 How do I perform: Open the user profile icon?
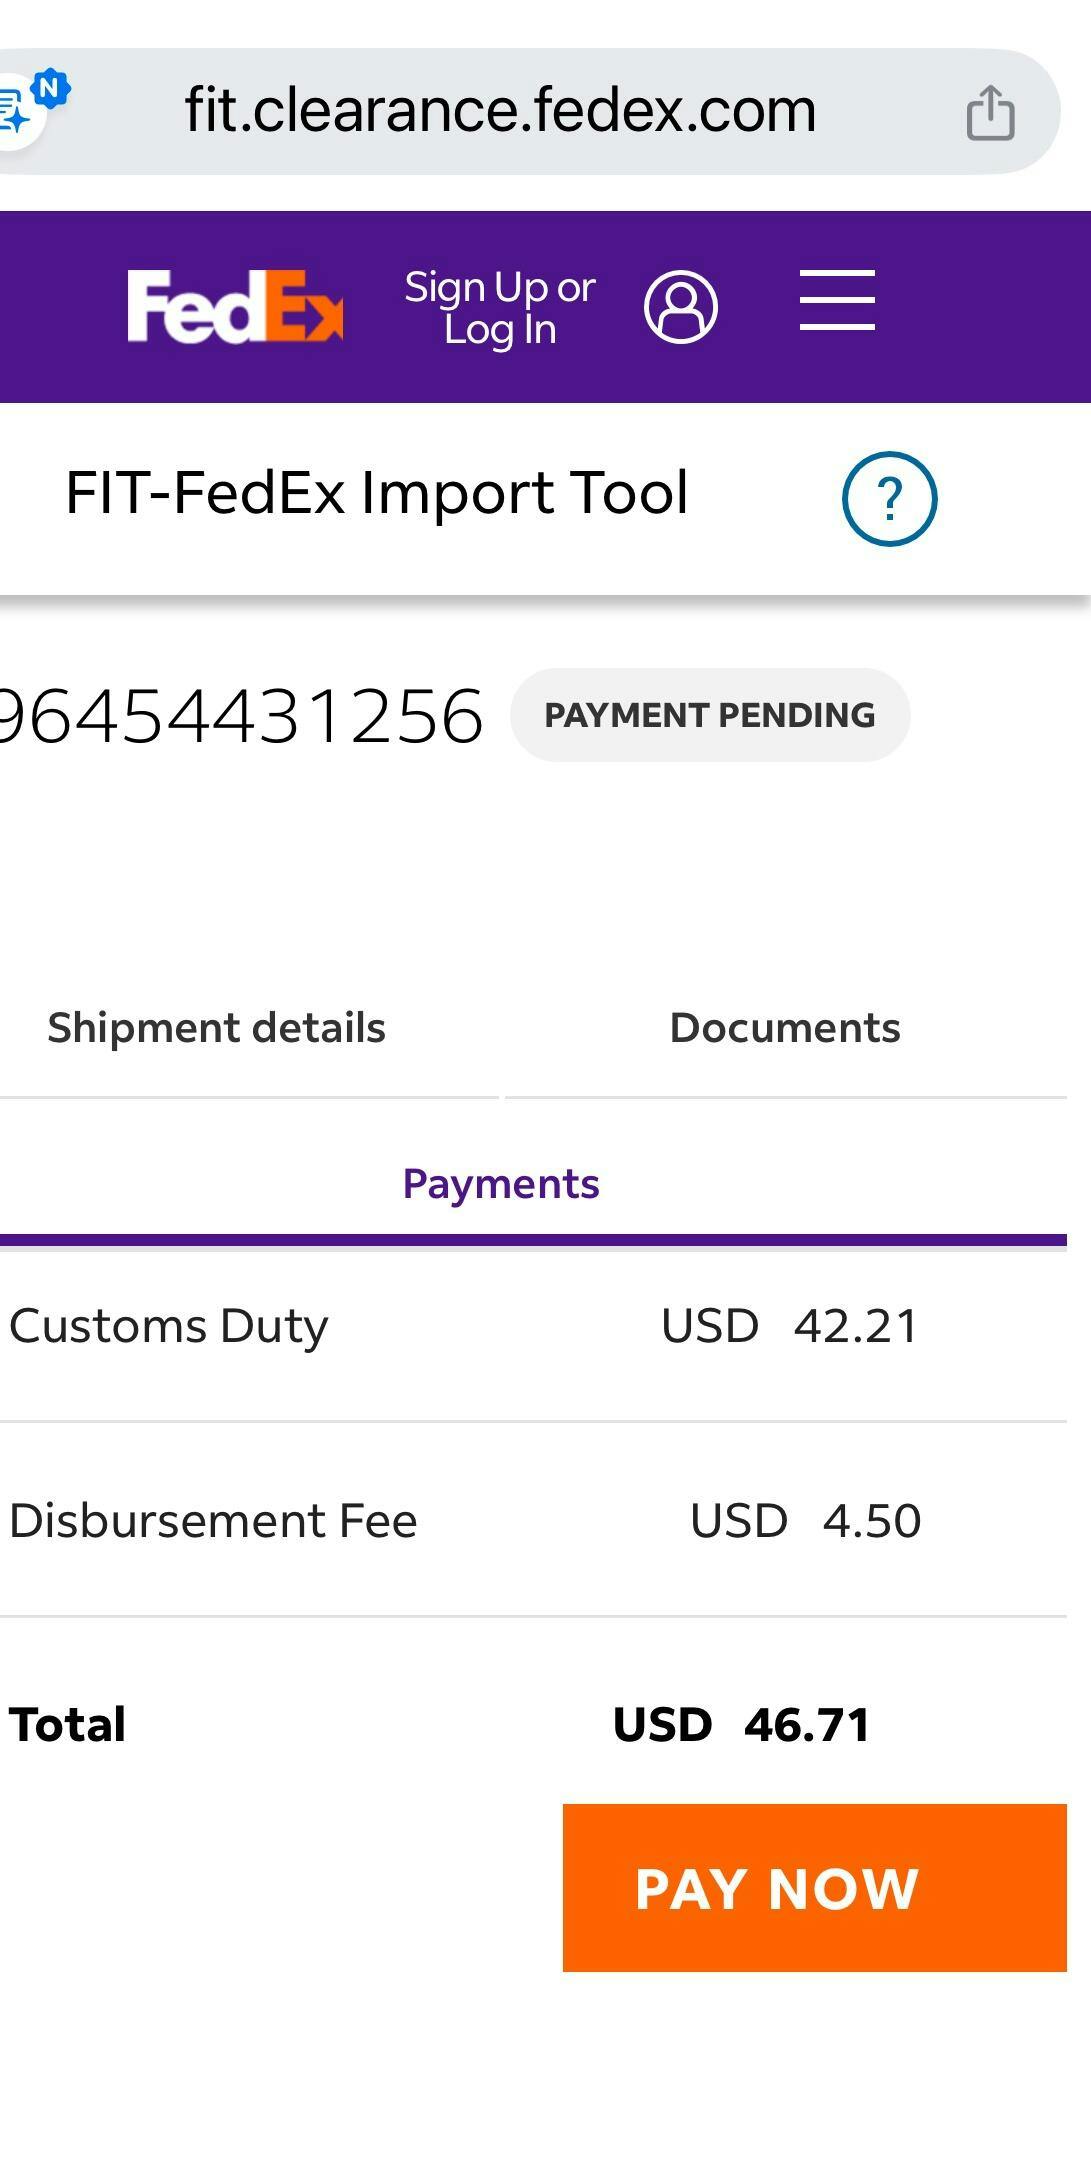680,307
